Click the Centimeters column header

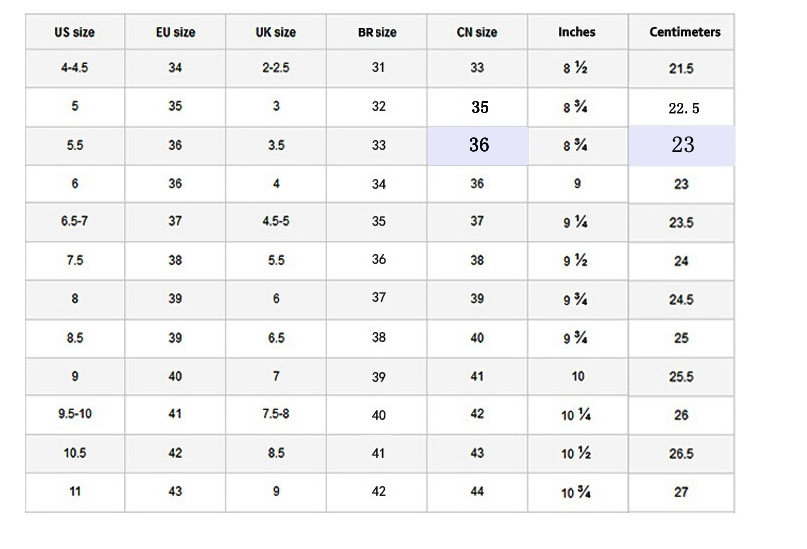pyautogui.click(x=685, y=32)
